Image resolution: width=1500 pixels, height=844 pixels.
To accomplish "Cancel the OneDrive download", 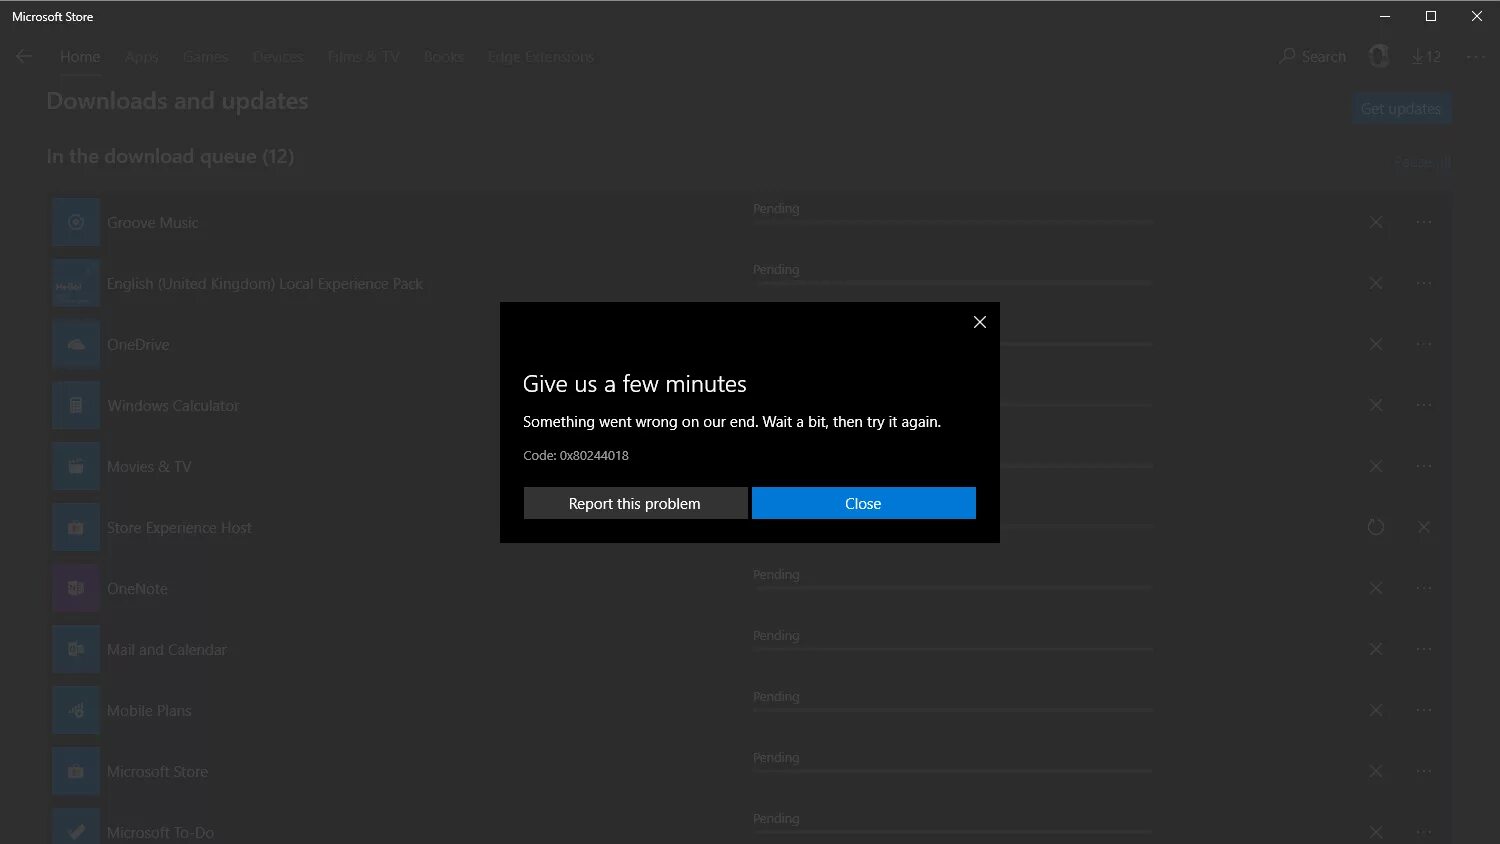I will tap(1376, 344).
